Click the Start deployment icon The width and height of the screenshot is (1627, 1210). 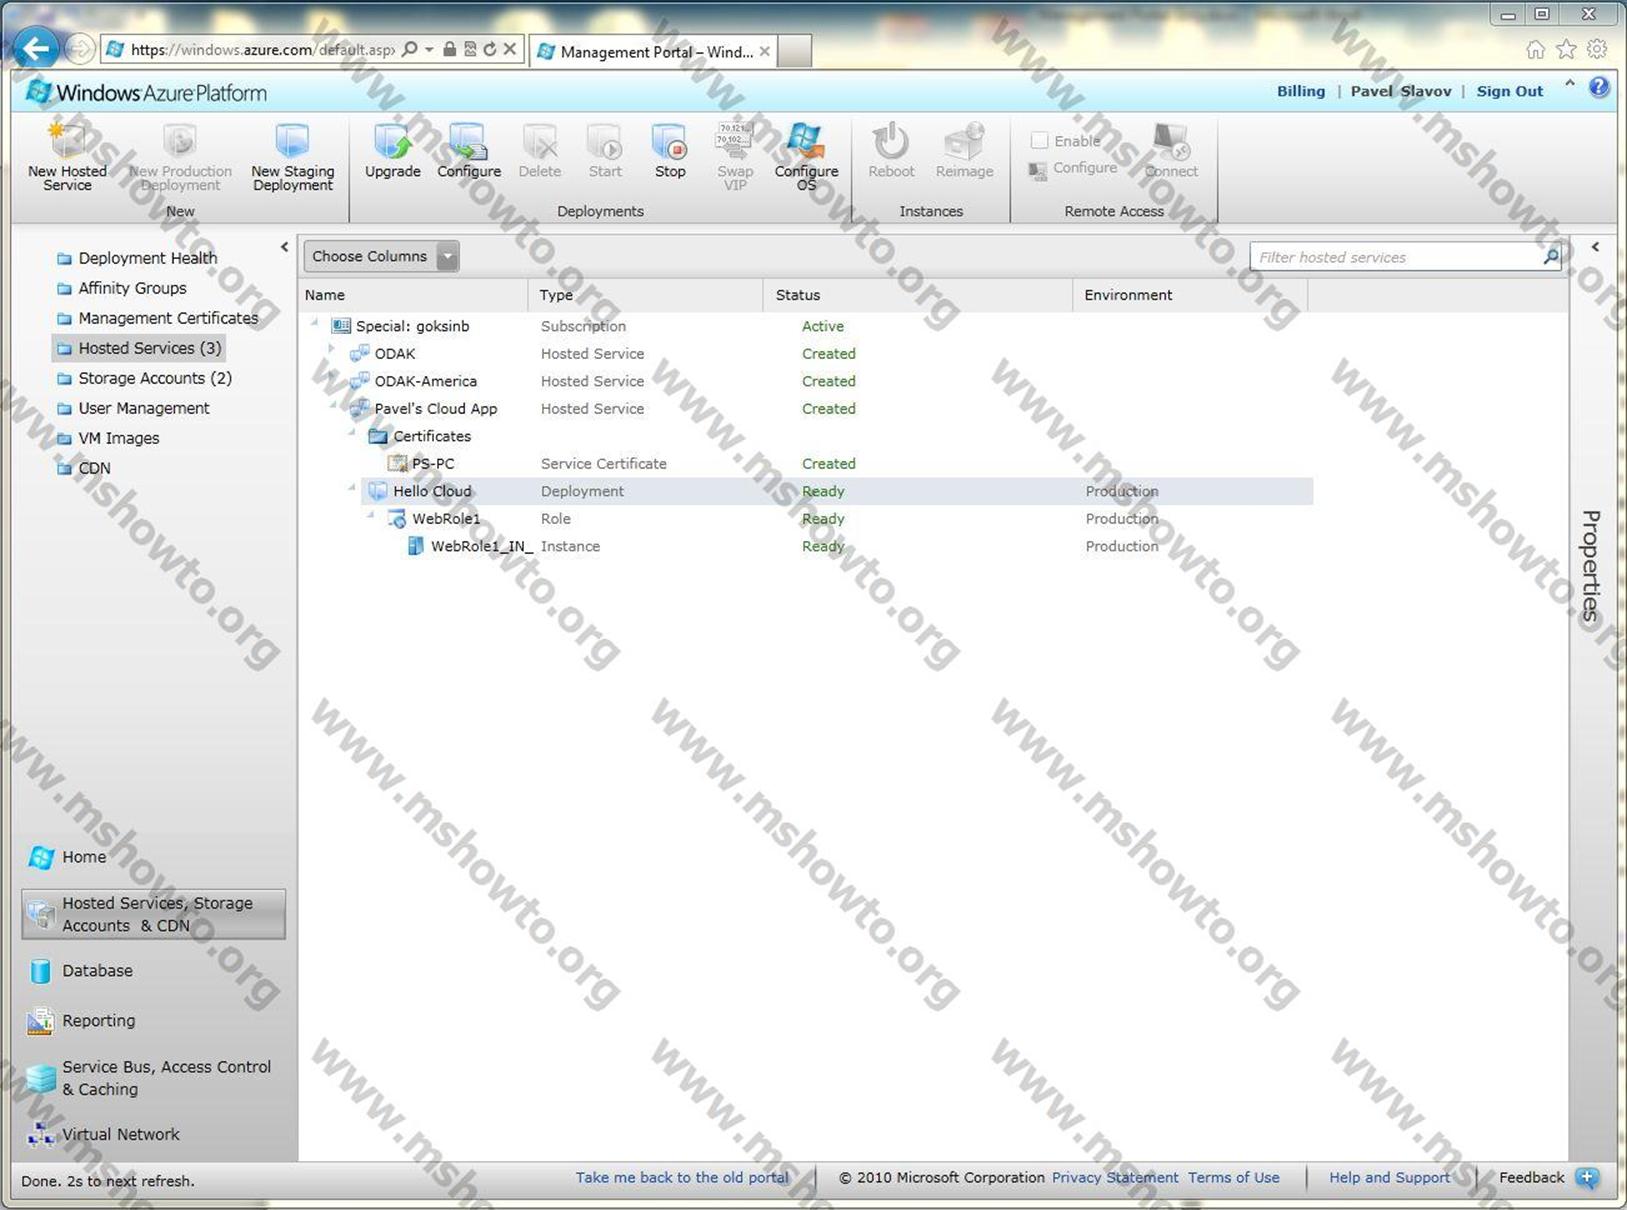pyautogui.click(x=604, y=141)
